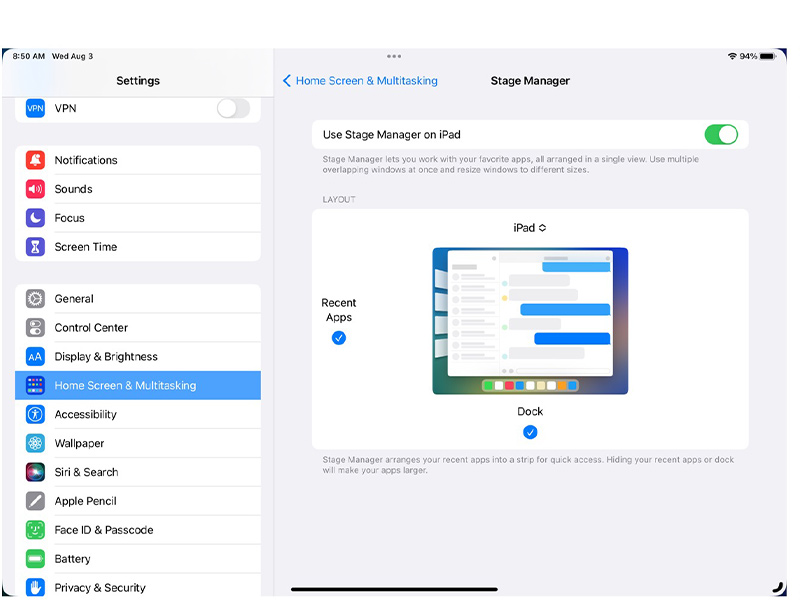Tap the General gear icon
Screen dimensions: 800x600
coord(35,299)
